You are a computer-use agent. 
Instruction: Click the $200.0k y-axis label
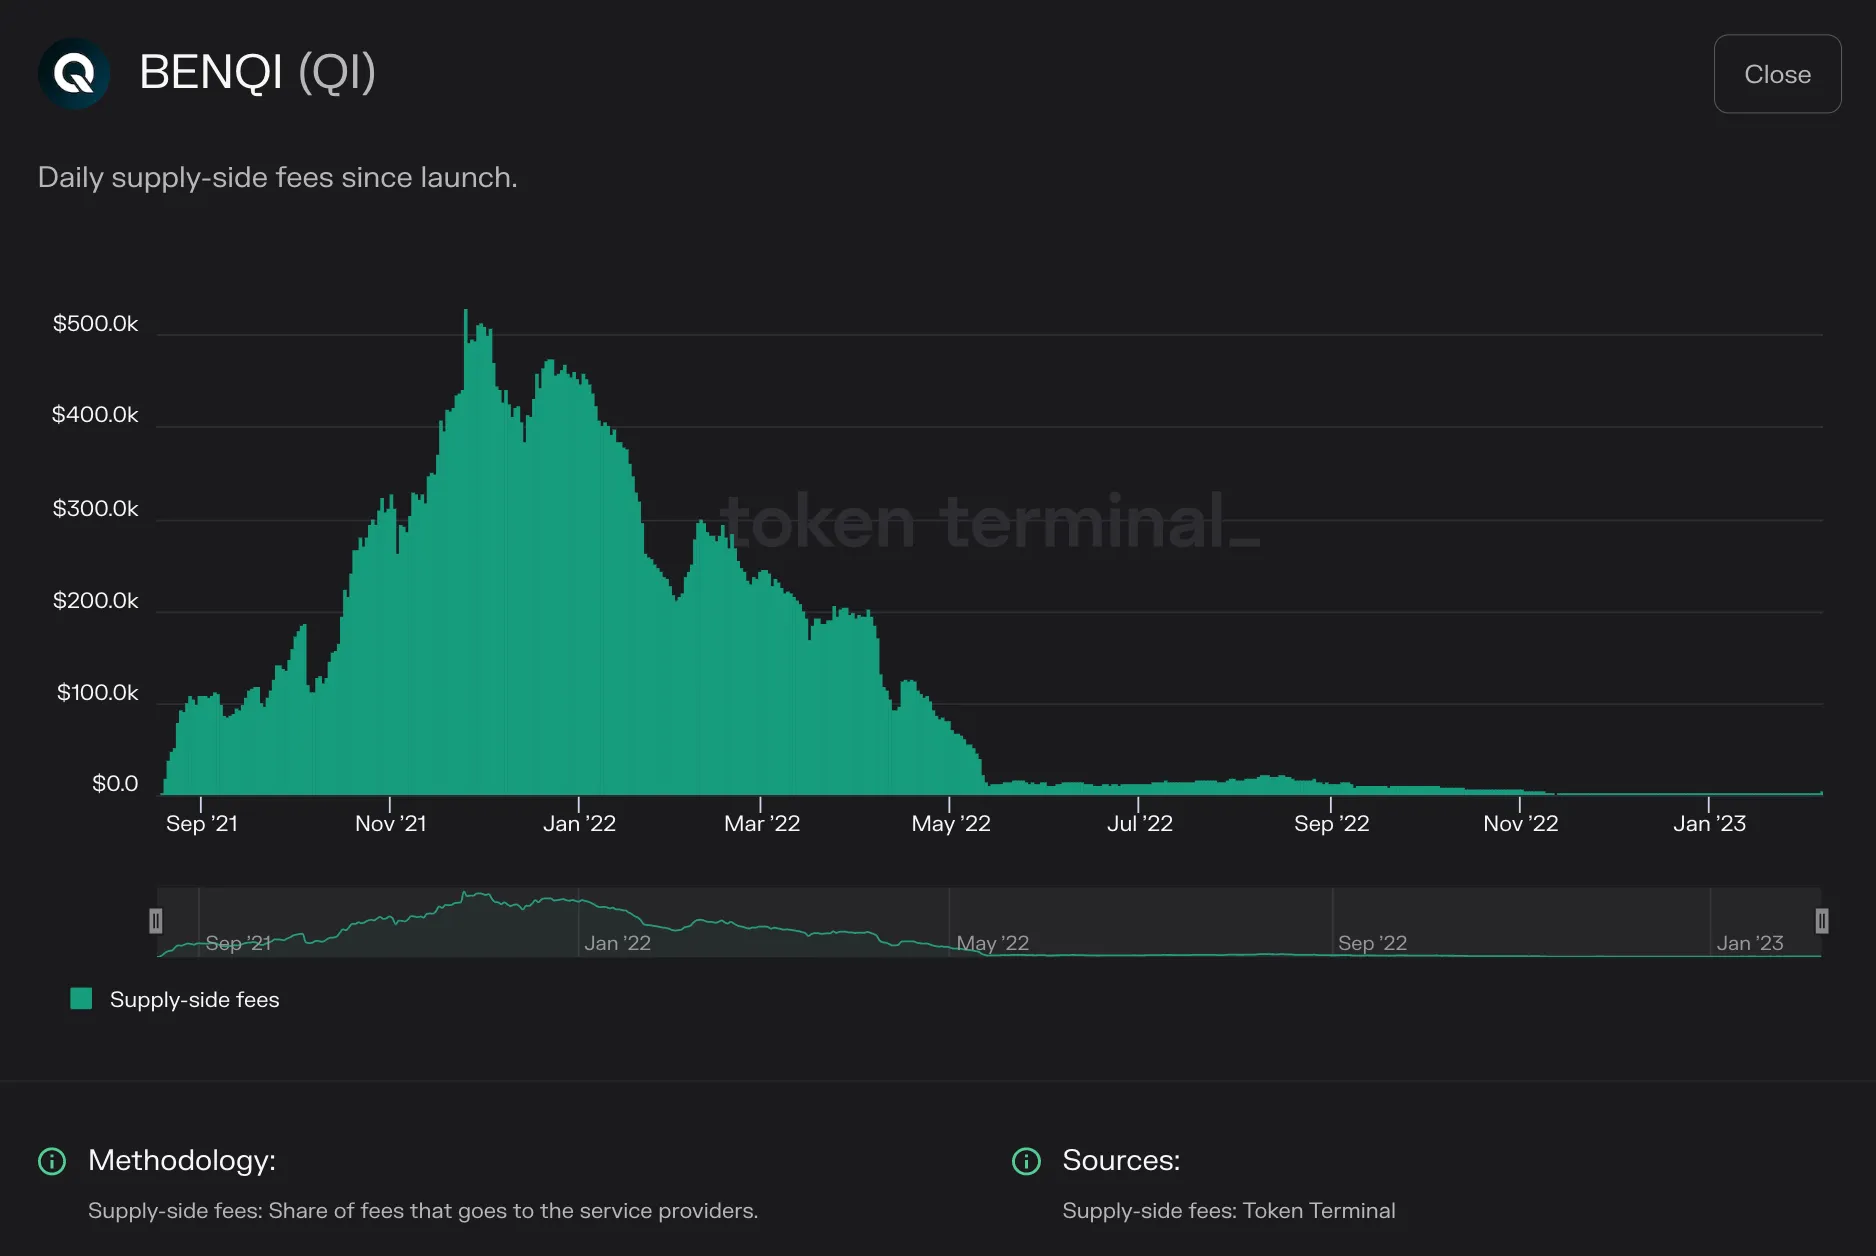click(95, 600)
